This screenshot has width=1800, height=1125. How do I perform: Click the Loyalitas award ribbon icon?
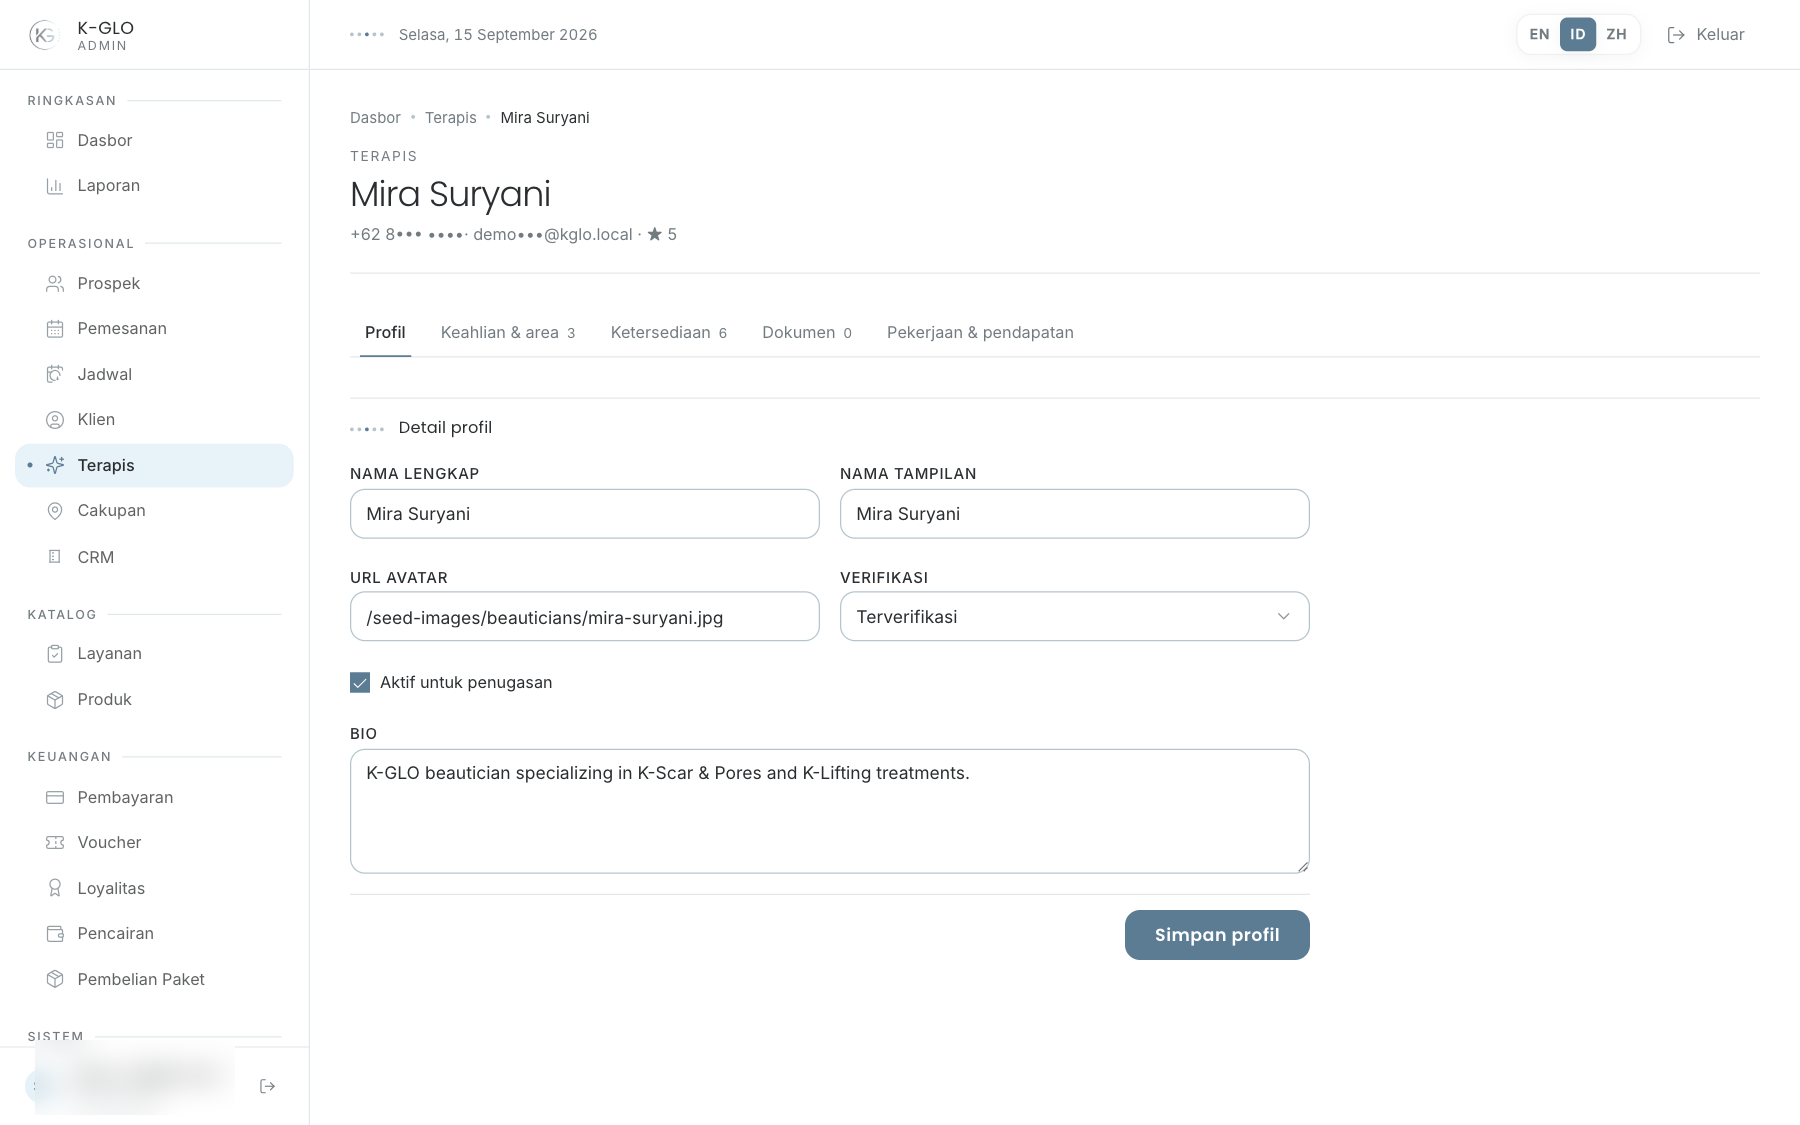point(55,888)
